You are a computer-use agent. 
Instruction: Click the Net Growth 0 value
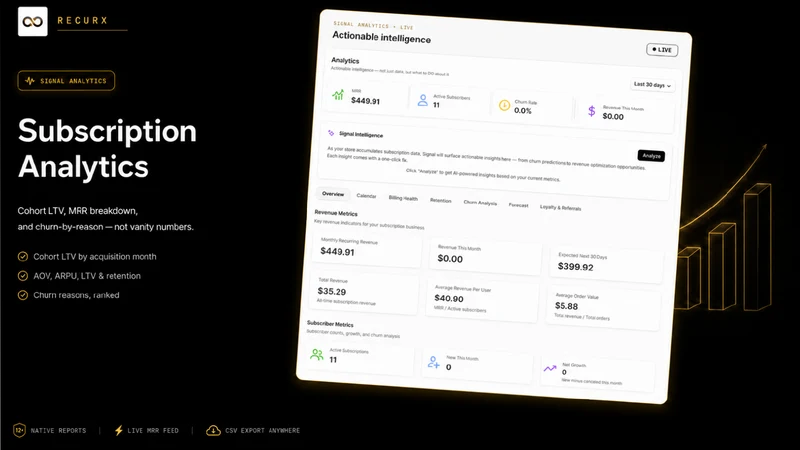564,372
